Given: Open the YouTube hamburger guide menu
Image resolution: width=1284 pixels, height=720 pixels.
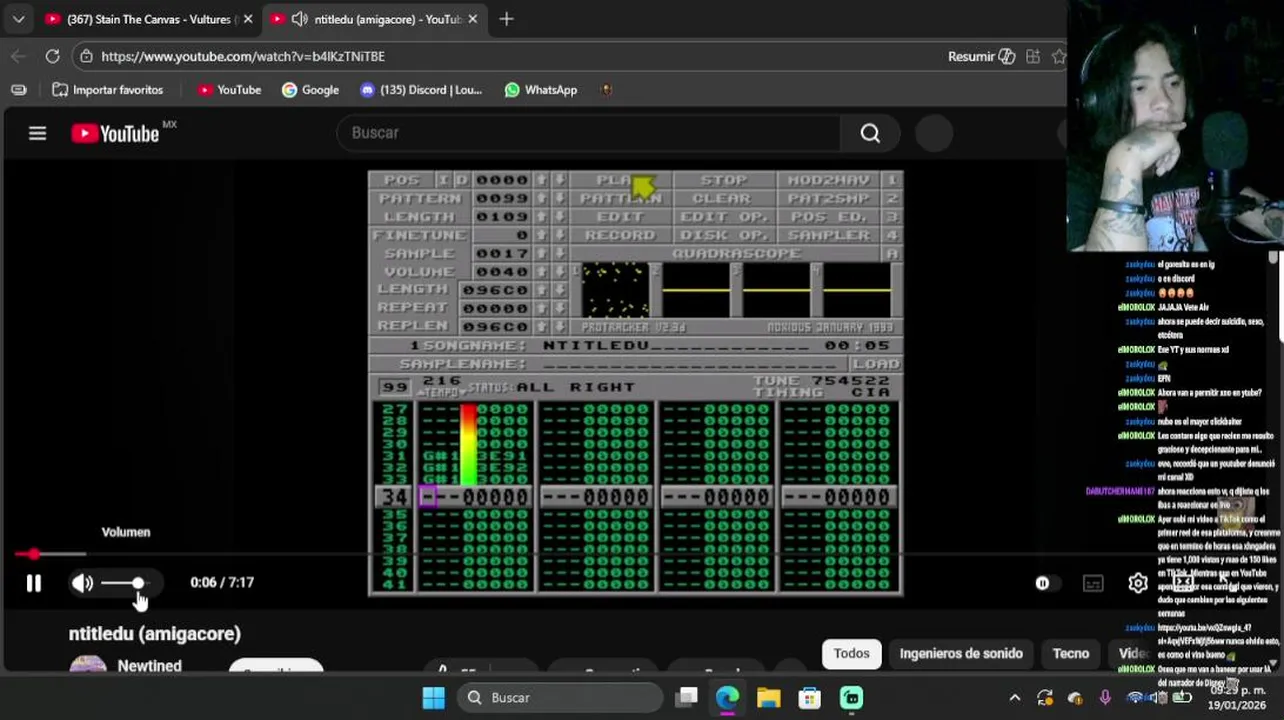Looking at the screenshot, I should click(x=37, y=133).
